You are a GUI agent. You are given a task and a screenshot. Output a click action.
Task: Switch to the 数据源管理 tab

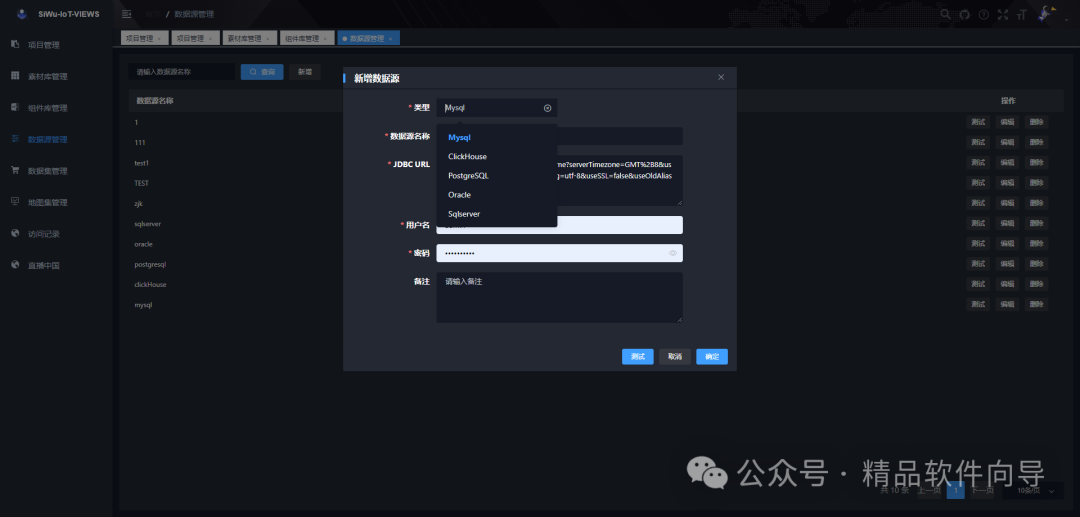[x=367, y=39]
